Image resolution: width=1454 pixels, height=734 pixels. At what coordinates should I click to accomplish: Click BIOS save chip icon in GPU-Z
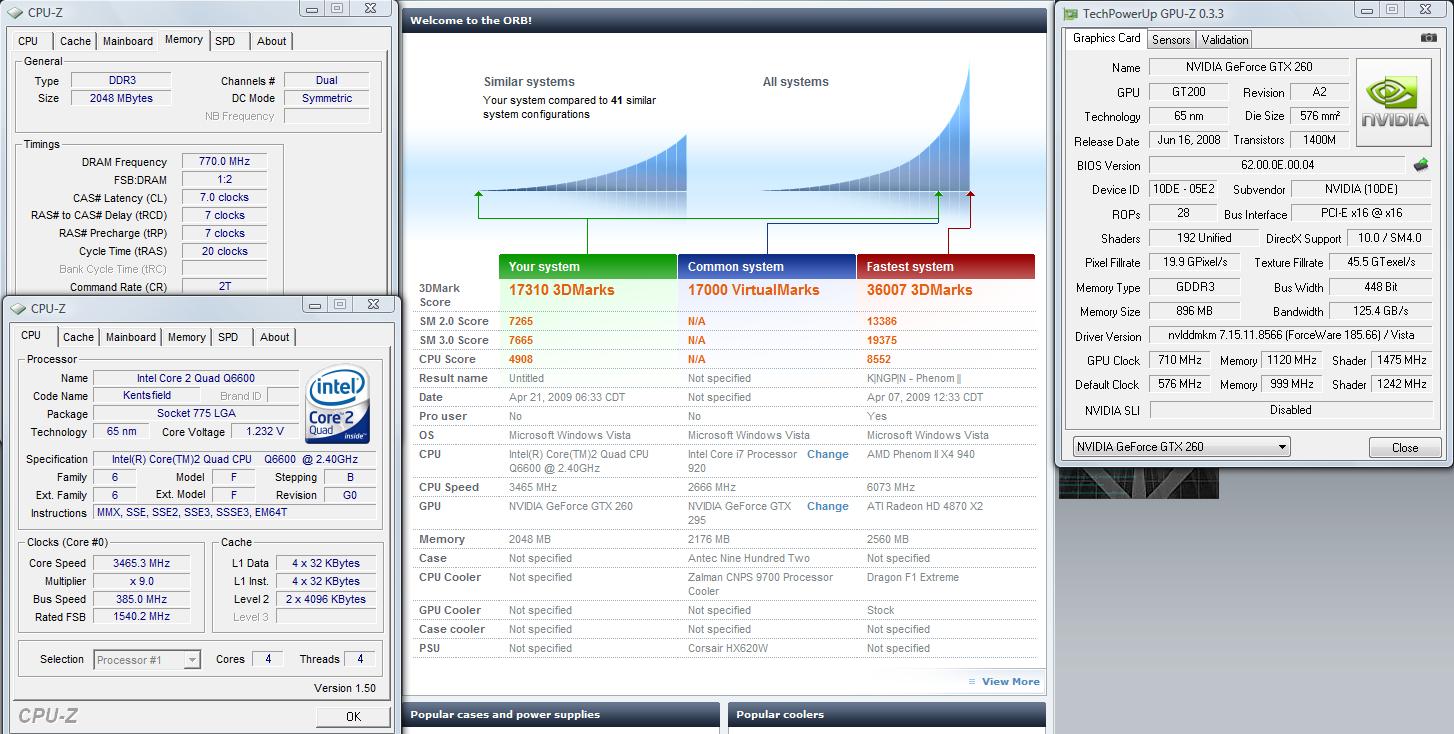pos(1420,165)
